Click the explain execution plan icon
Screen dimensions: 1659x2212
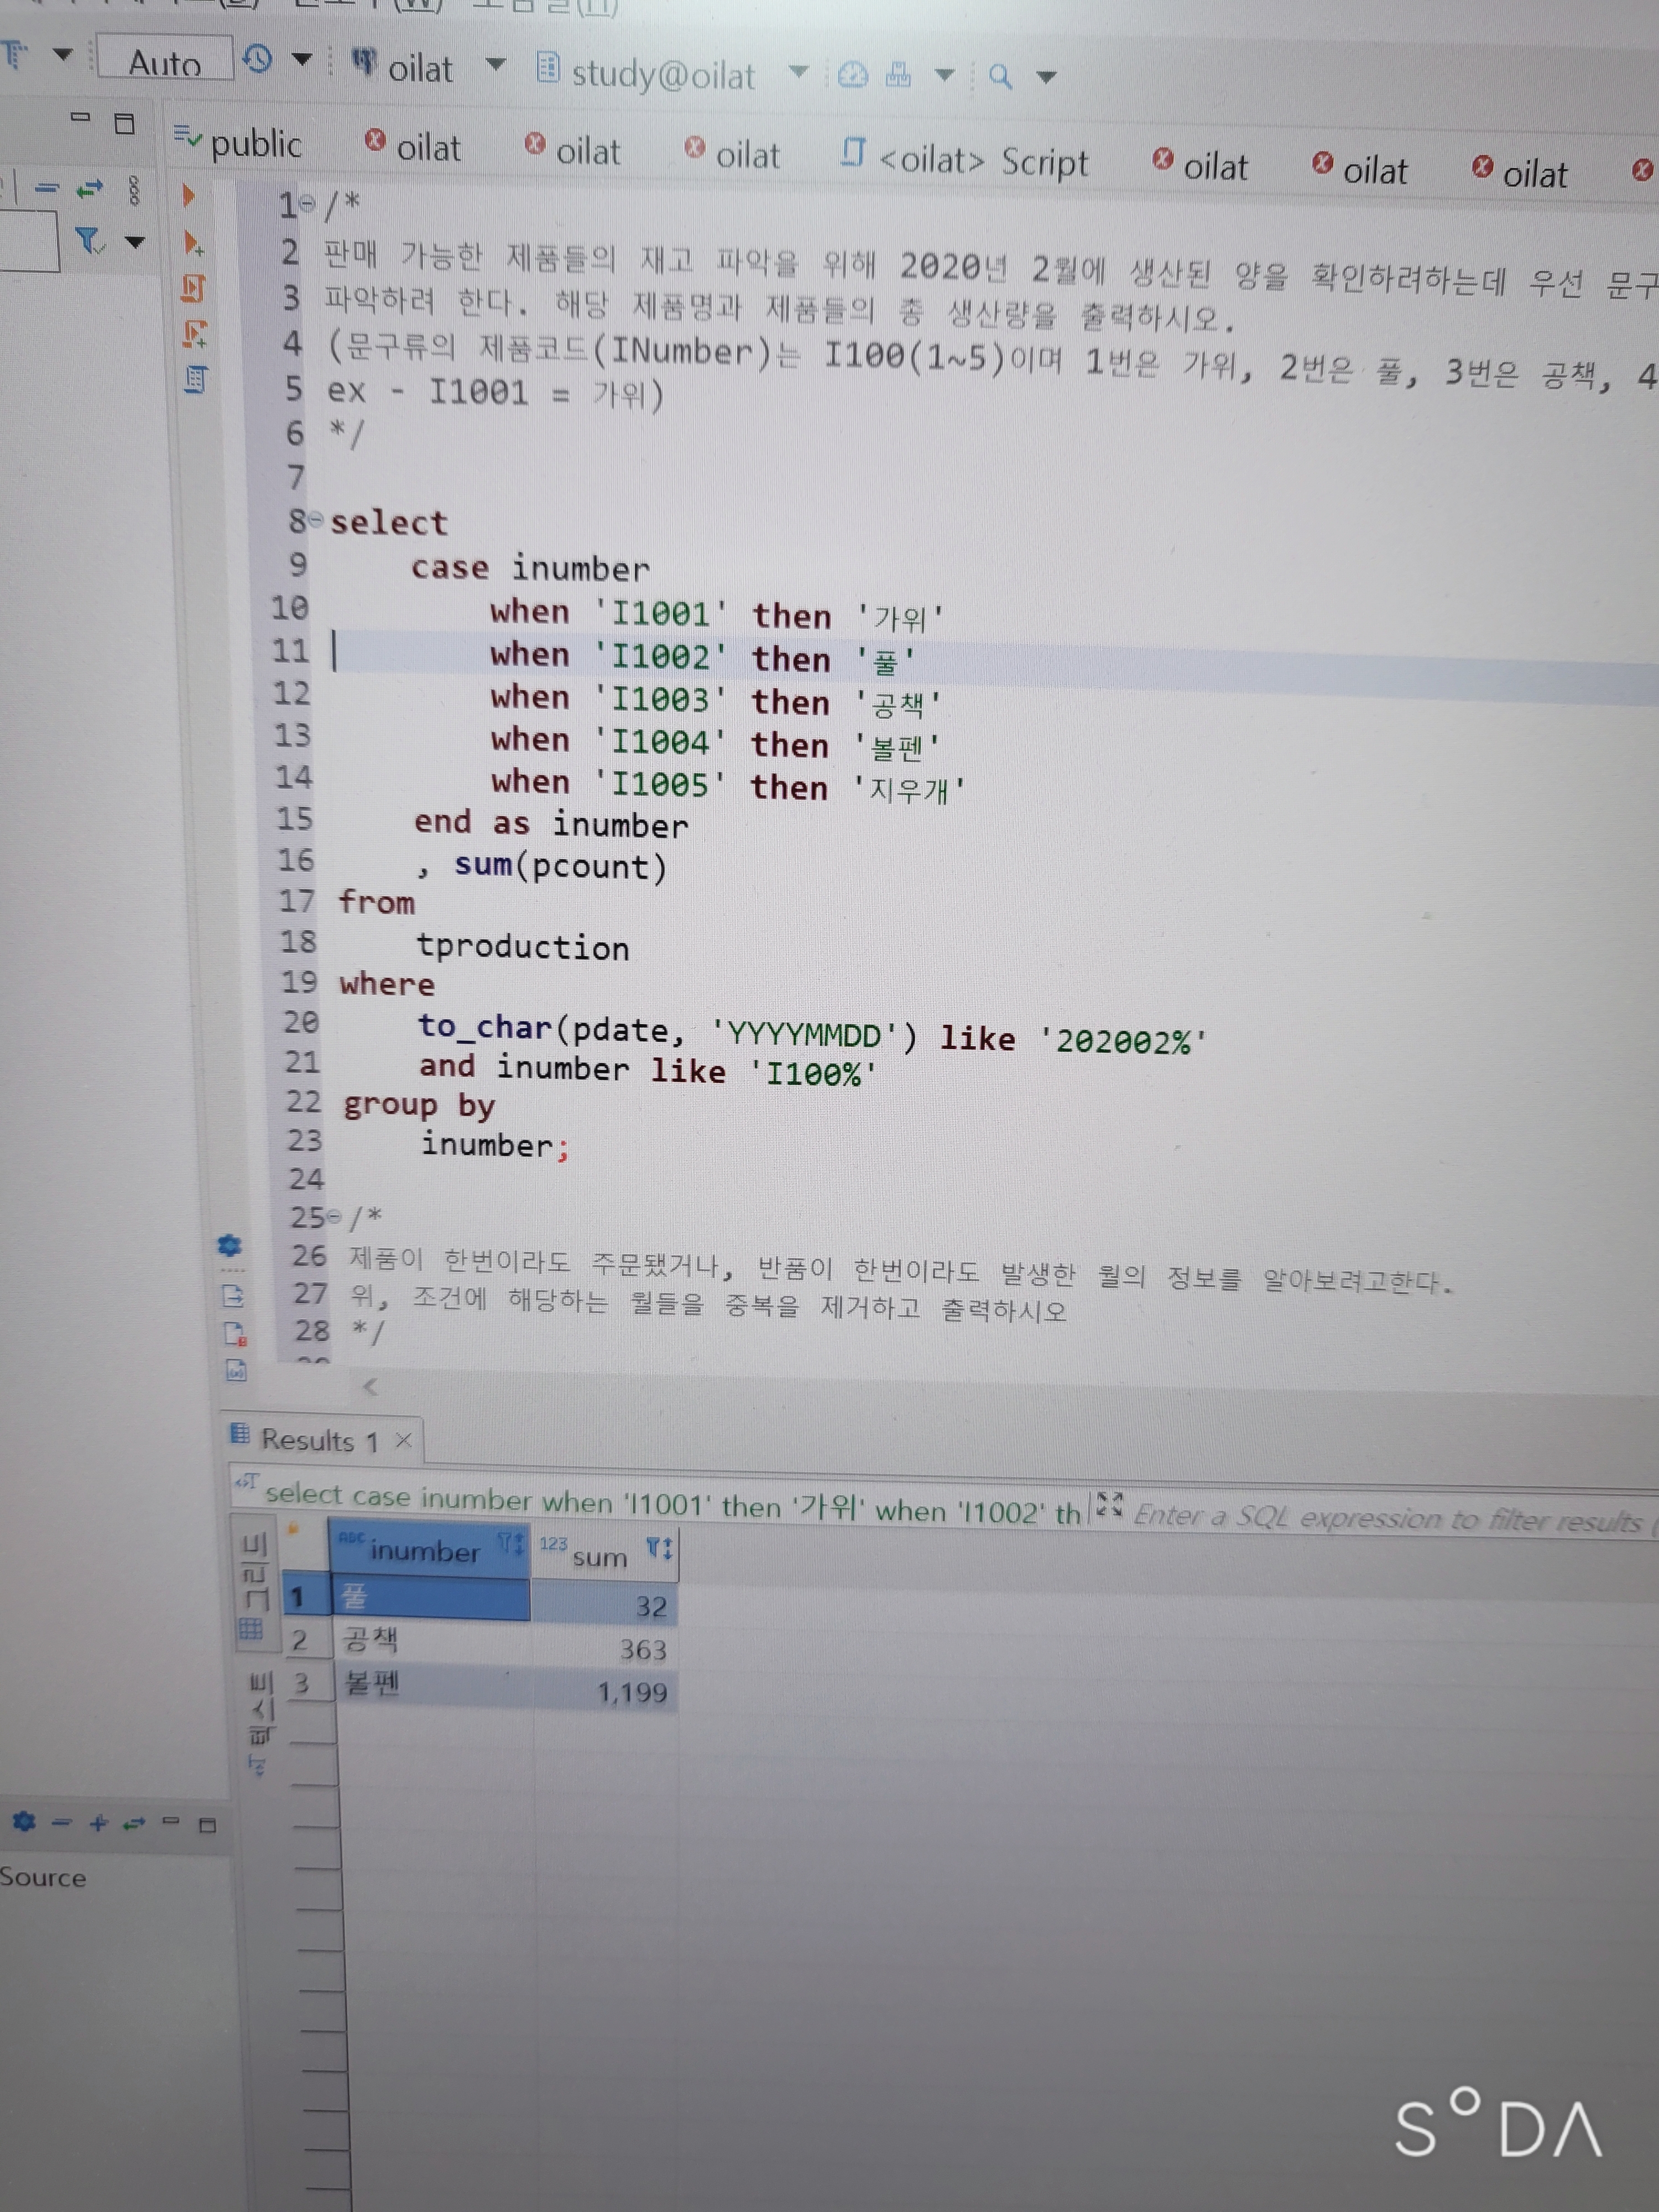point(195,380)
